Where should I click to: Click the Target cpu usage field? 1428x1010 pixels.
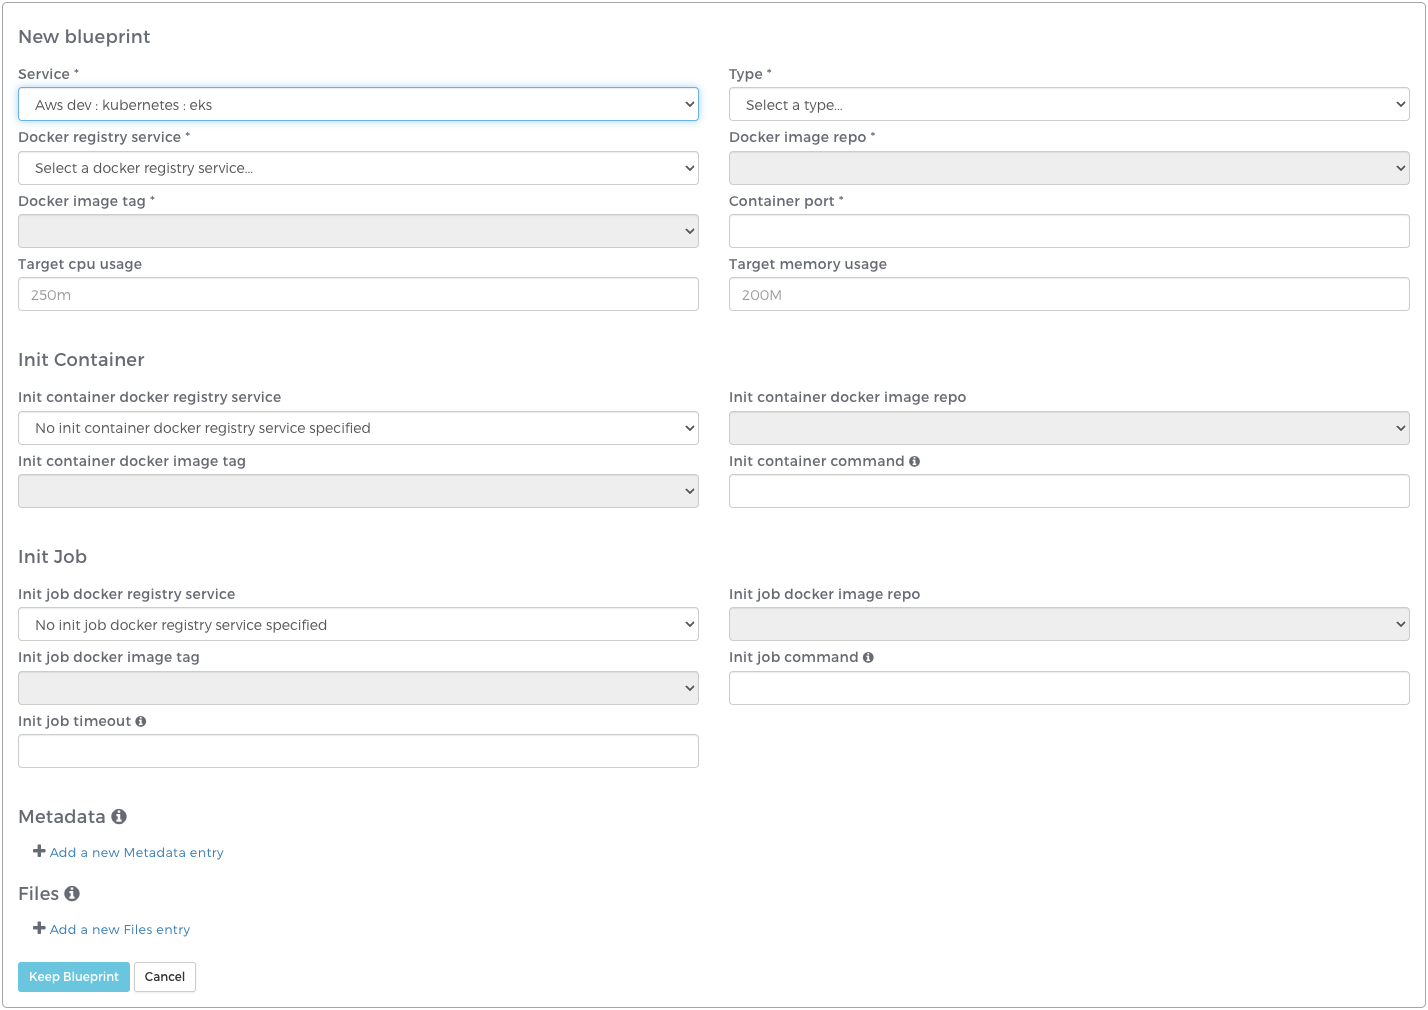click(358, 295)
